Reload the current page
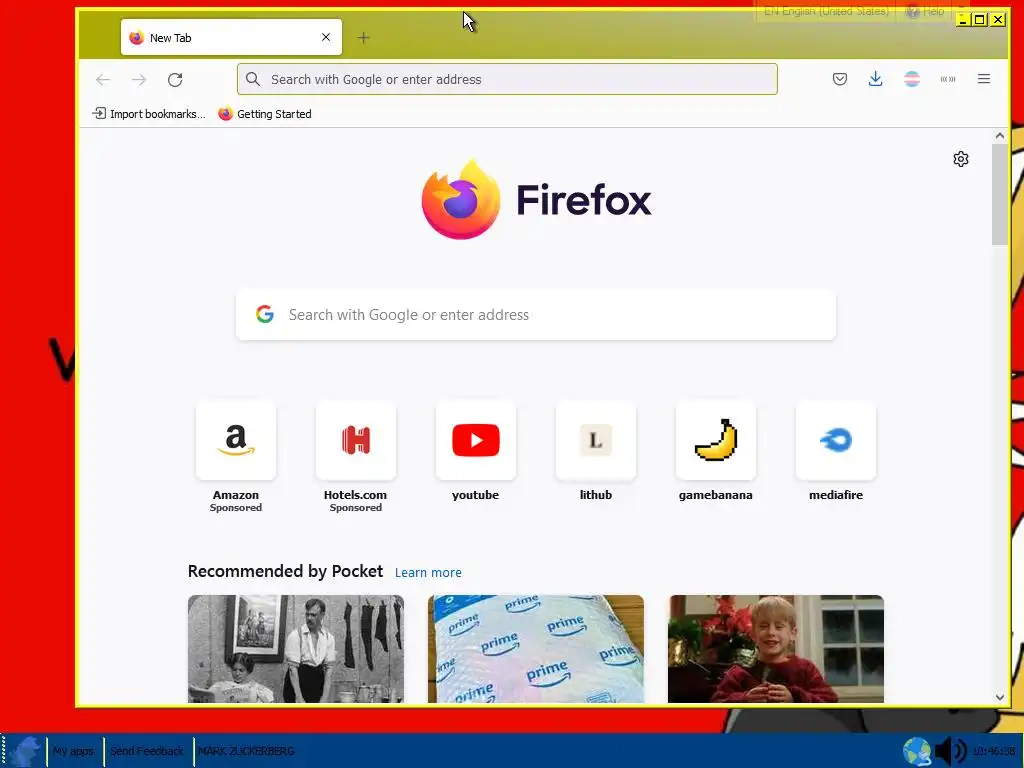 175,80
